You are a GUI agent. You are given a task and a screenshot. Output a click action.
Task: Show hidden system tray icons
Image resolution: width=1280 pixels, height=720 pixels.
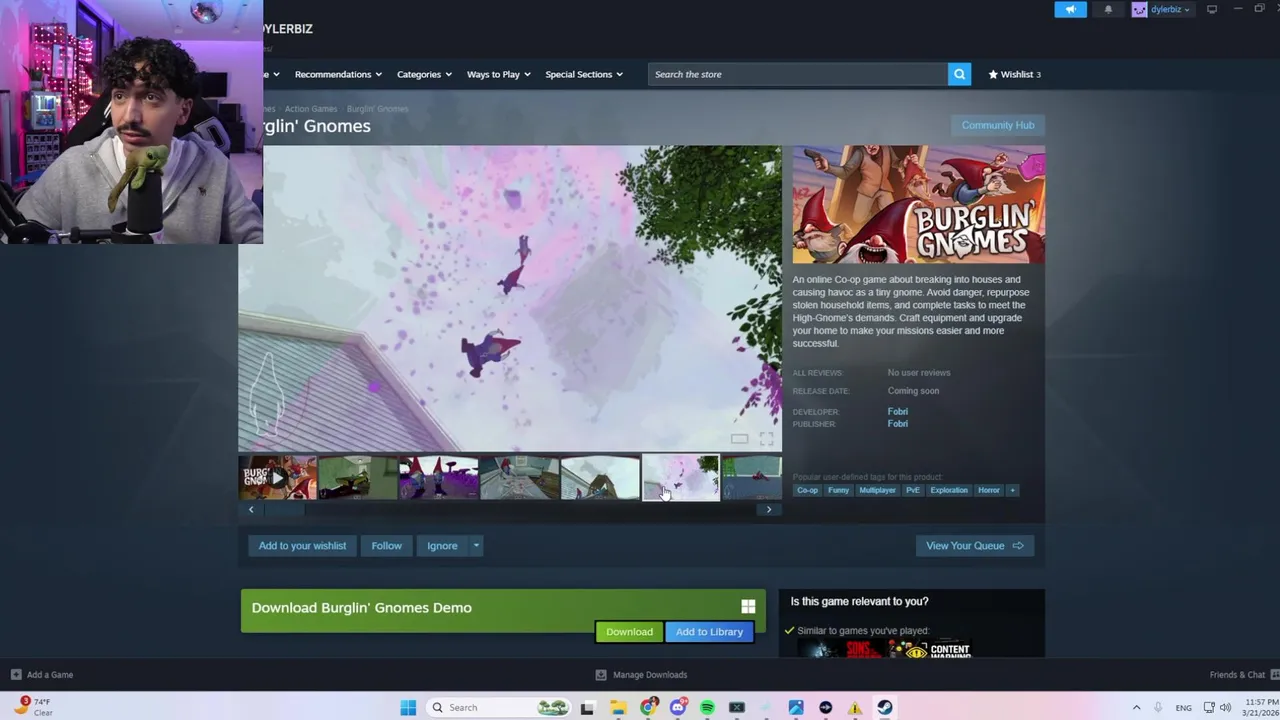click(x=1136, y=707)
